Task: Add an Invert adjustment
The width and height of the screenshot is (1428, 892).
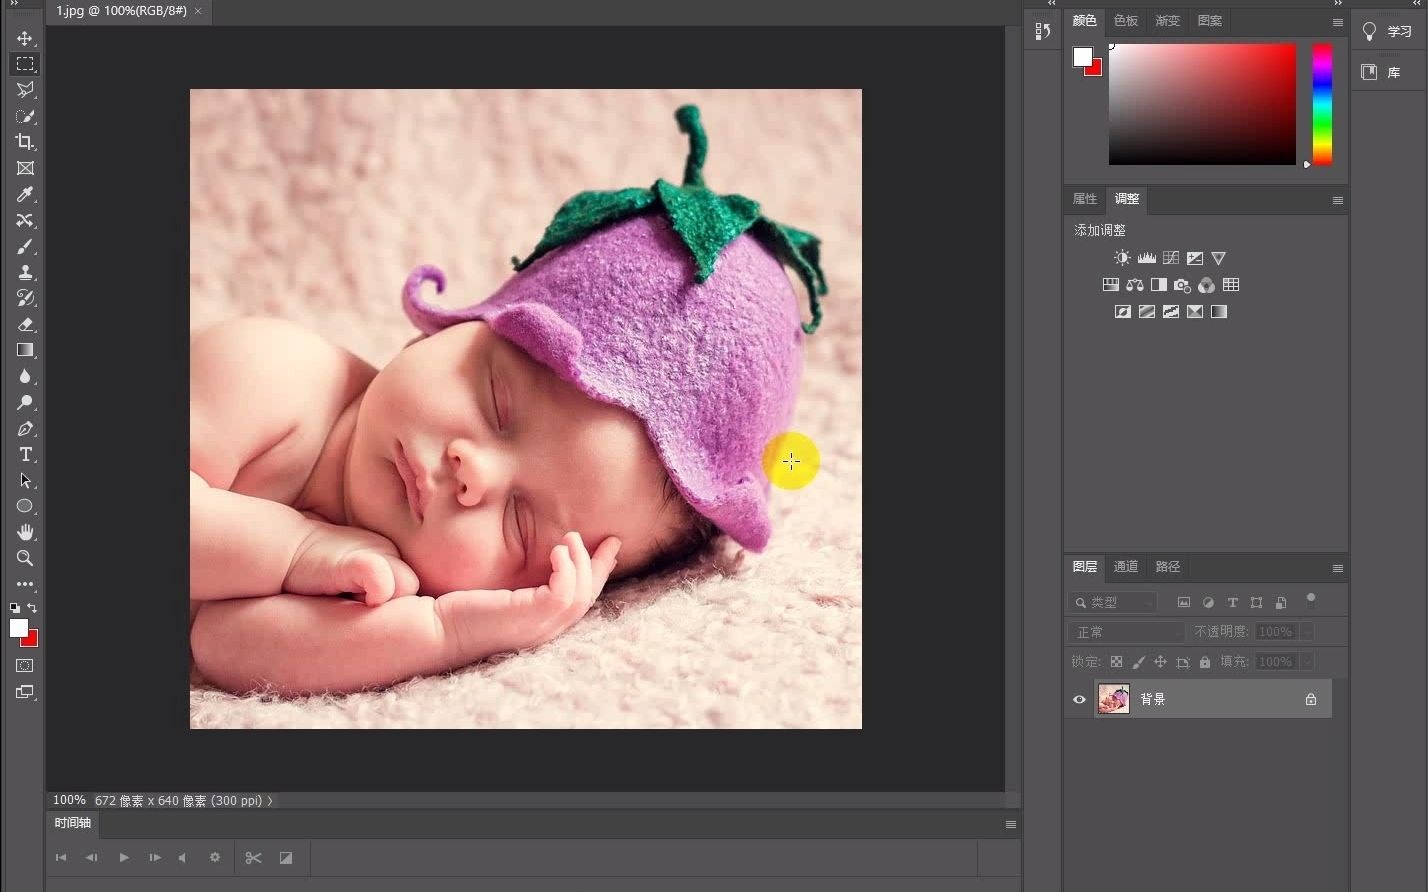Action: (1122, 312)
